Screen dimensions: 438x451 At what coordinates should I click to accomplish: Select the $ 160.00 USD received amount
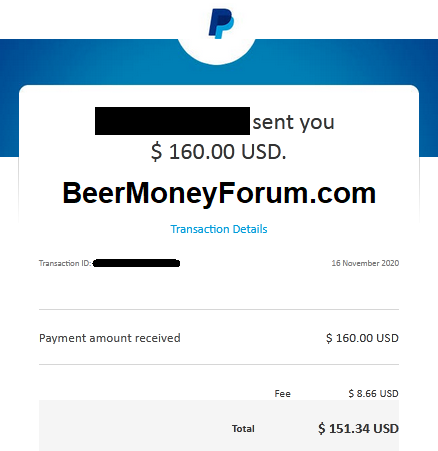click(362, 338)
